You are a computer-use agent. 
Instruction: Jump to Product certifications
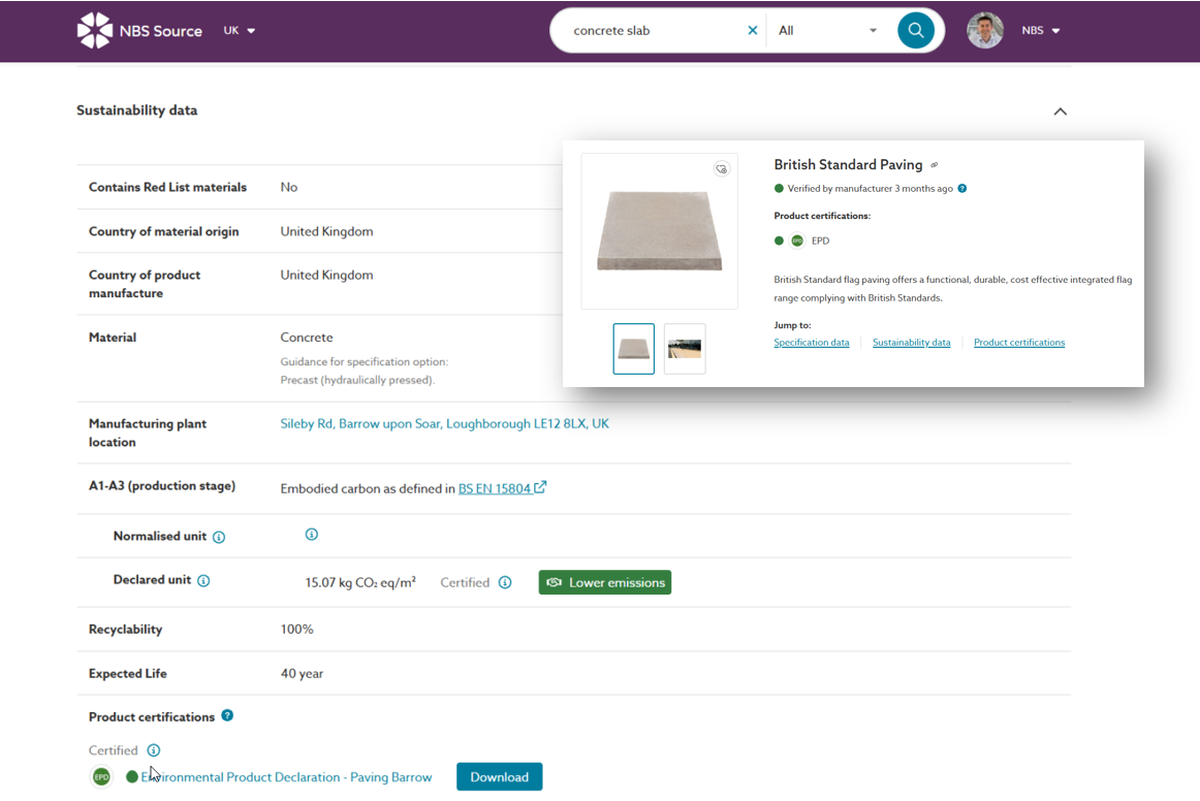click(1019, 343)
